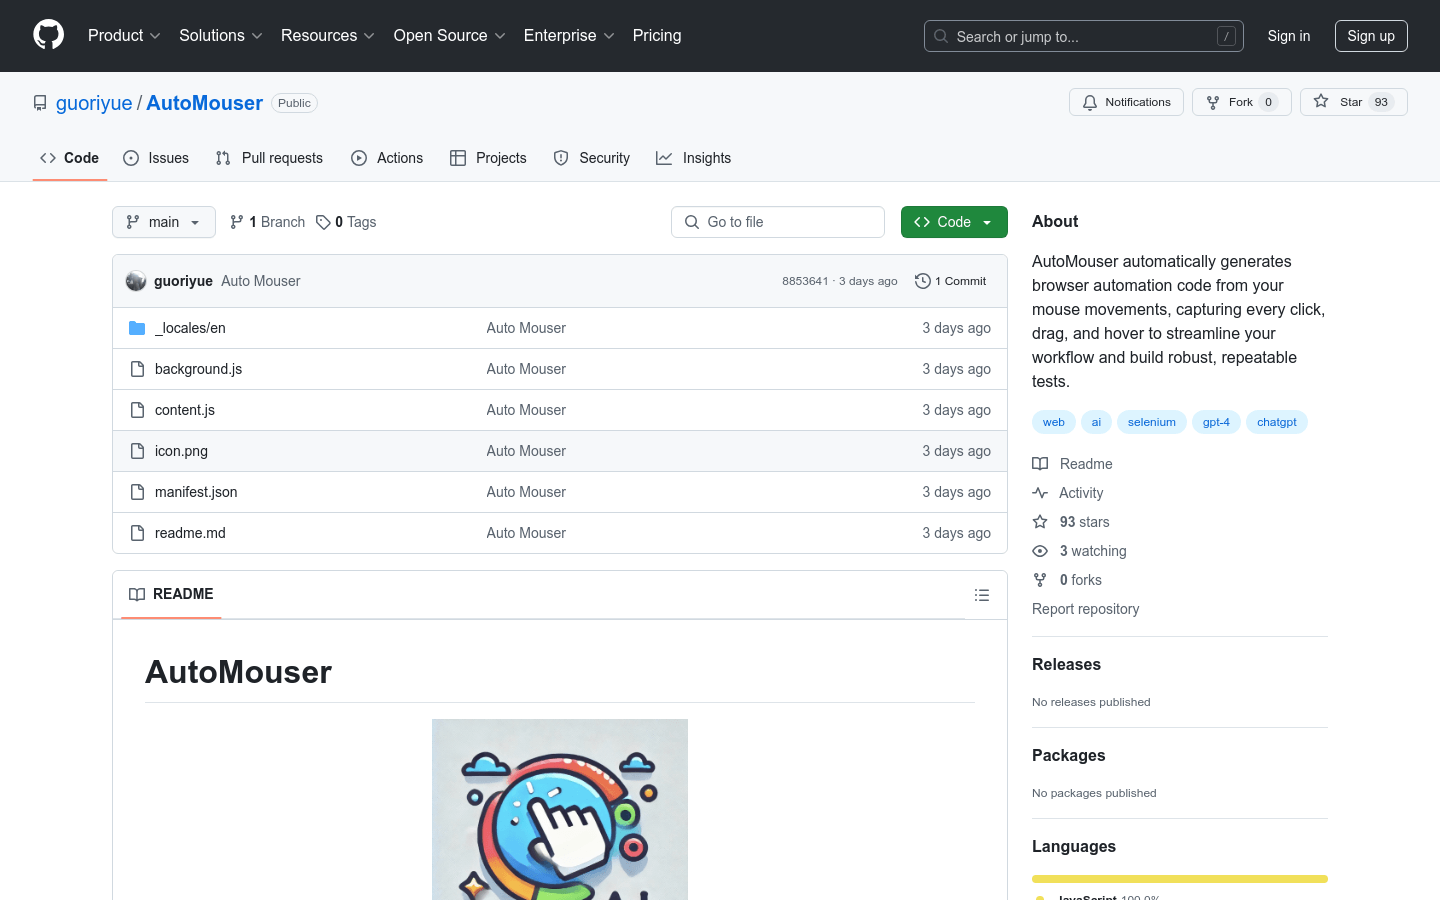This screenshot has width=1440, height=900.
Task: Click the book icon next to Readme link
Action: (1040, 464)
